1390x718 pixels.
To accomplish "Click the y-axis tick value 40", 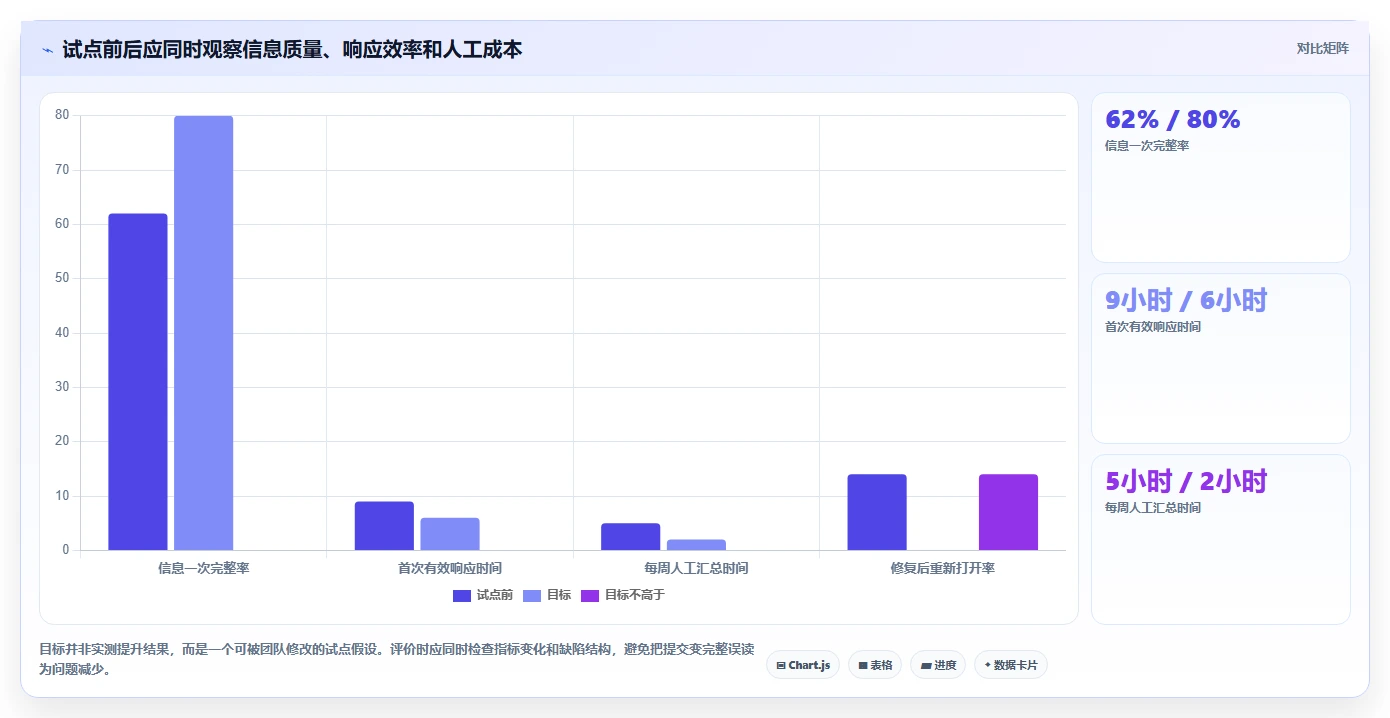I will [x=62, y=333].
